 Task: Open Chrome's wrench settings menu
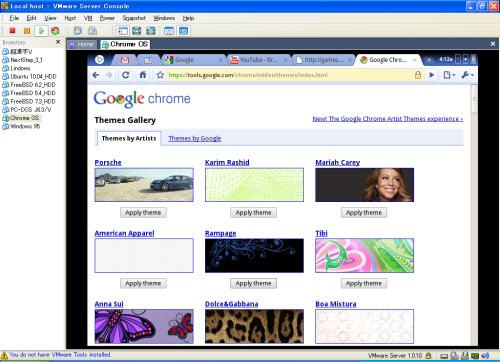(x=467, y=75)
